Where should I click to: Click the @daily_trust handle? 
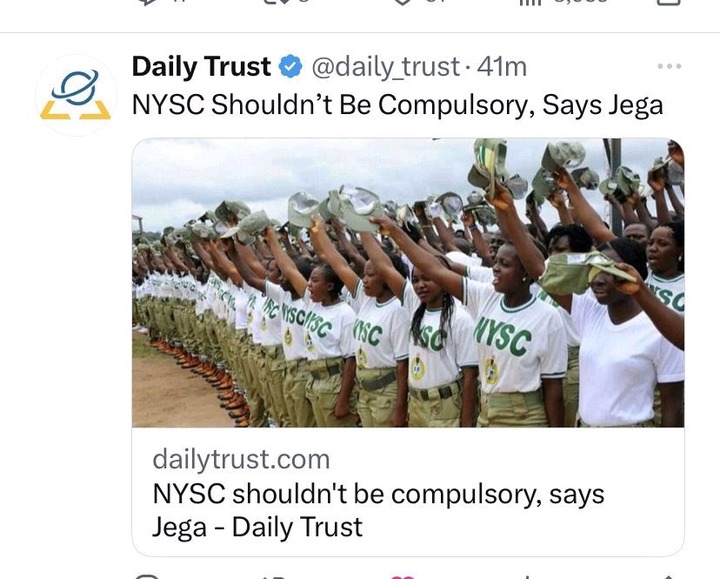tap(385, 67)
